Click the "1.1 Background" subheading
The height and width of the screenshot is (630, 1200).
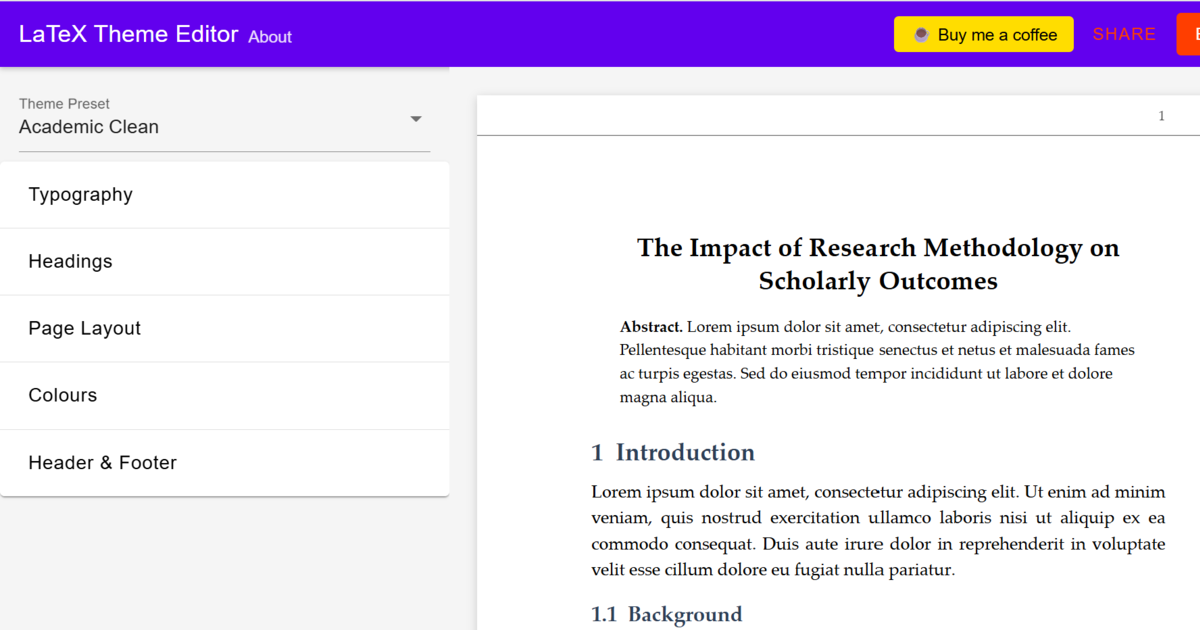tap(667, 614)
